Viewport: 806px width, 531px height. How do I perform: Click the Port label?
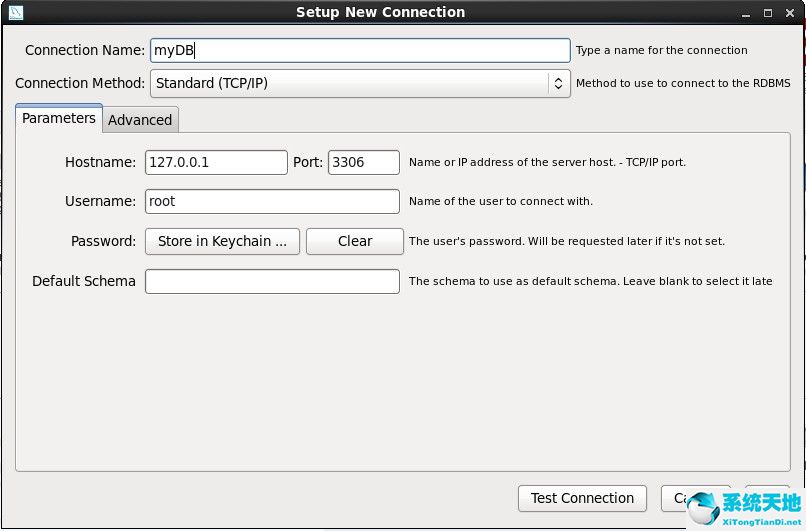[308, 162]
